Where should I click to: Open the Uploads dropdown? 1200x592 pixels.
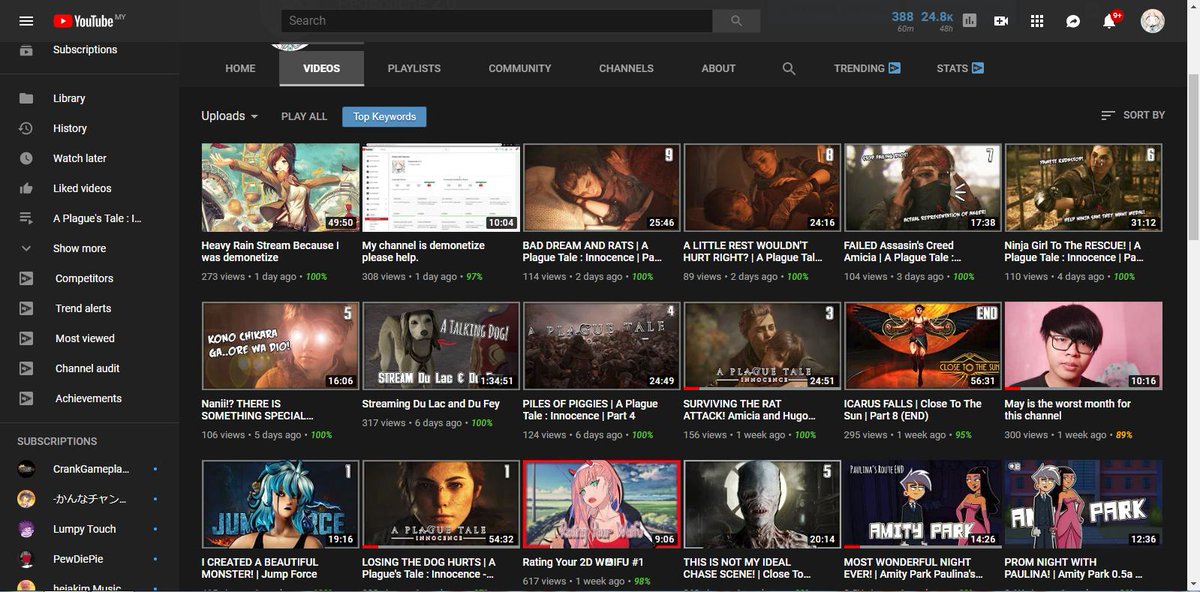230,116
